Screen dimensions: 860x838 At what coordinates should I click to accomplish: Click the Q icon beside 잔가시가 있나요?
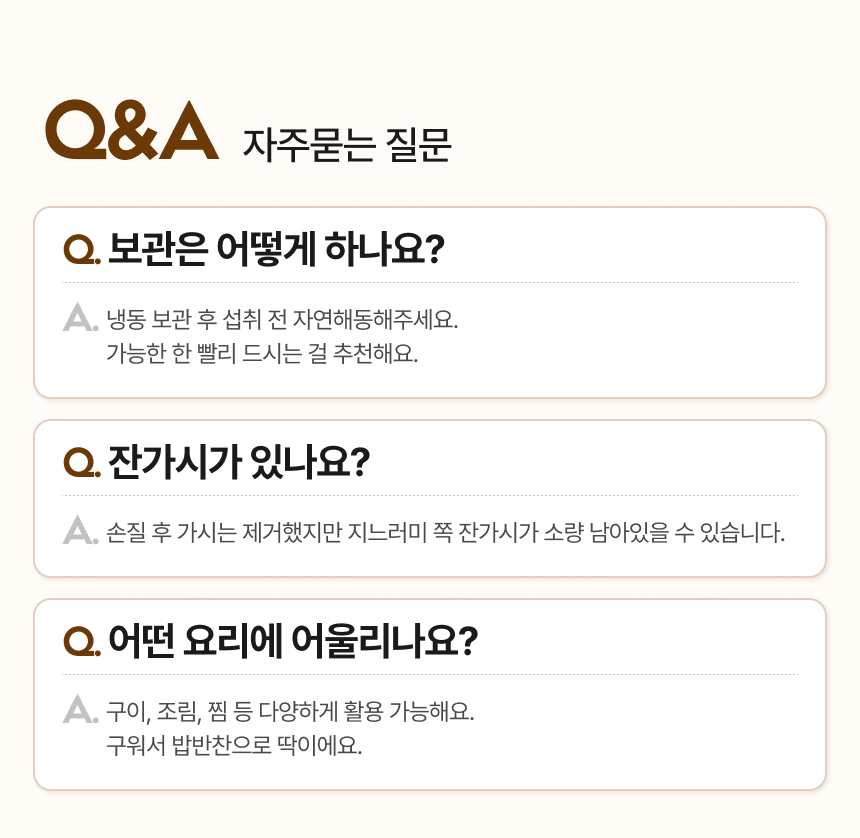point(79,462)
